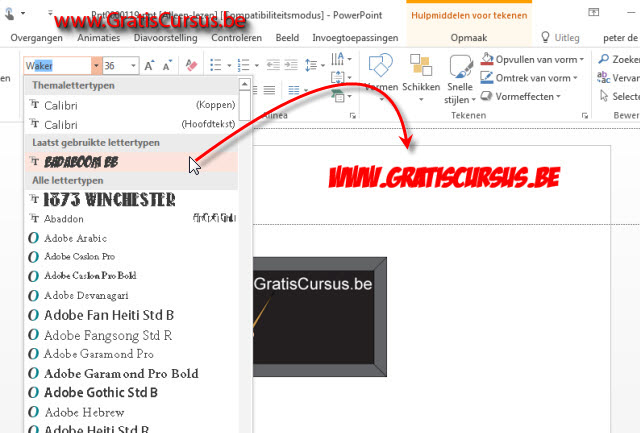Choose Adobe Garamond Pro font

[x=131, y=354]
